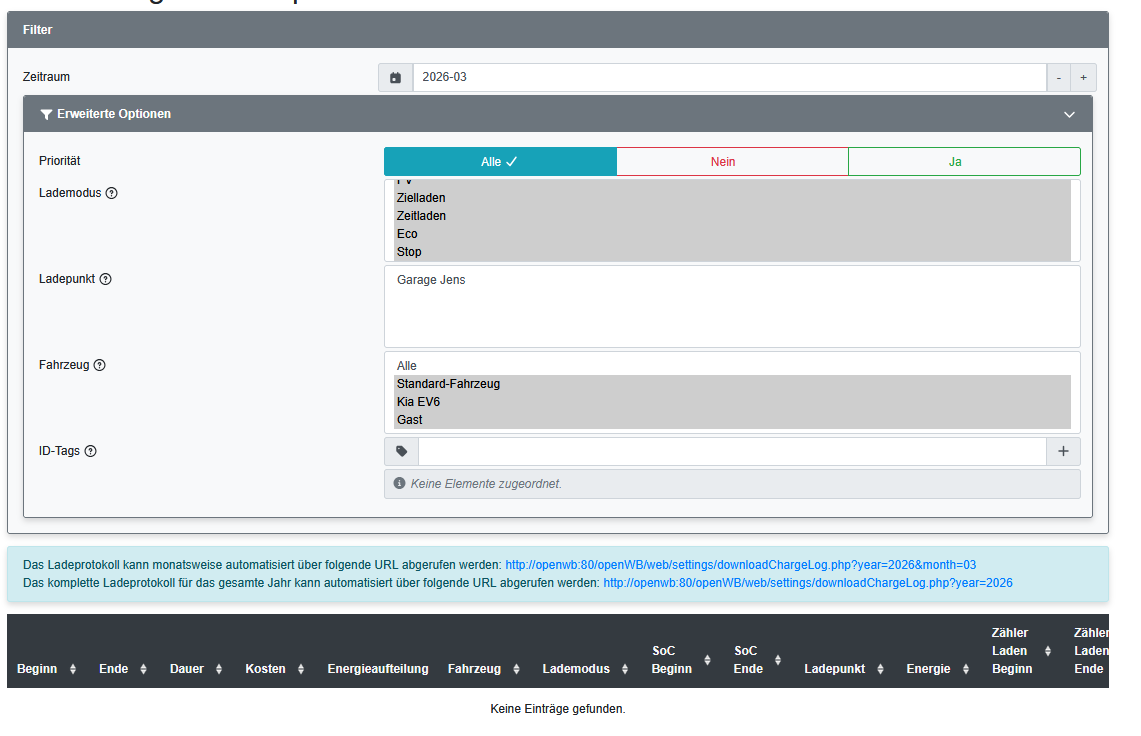Click the tag icon beside the ID-Tags field

pyautogui.click(x=401, y=451)
